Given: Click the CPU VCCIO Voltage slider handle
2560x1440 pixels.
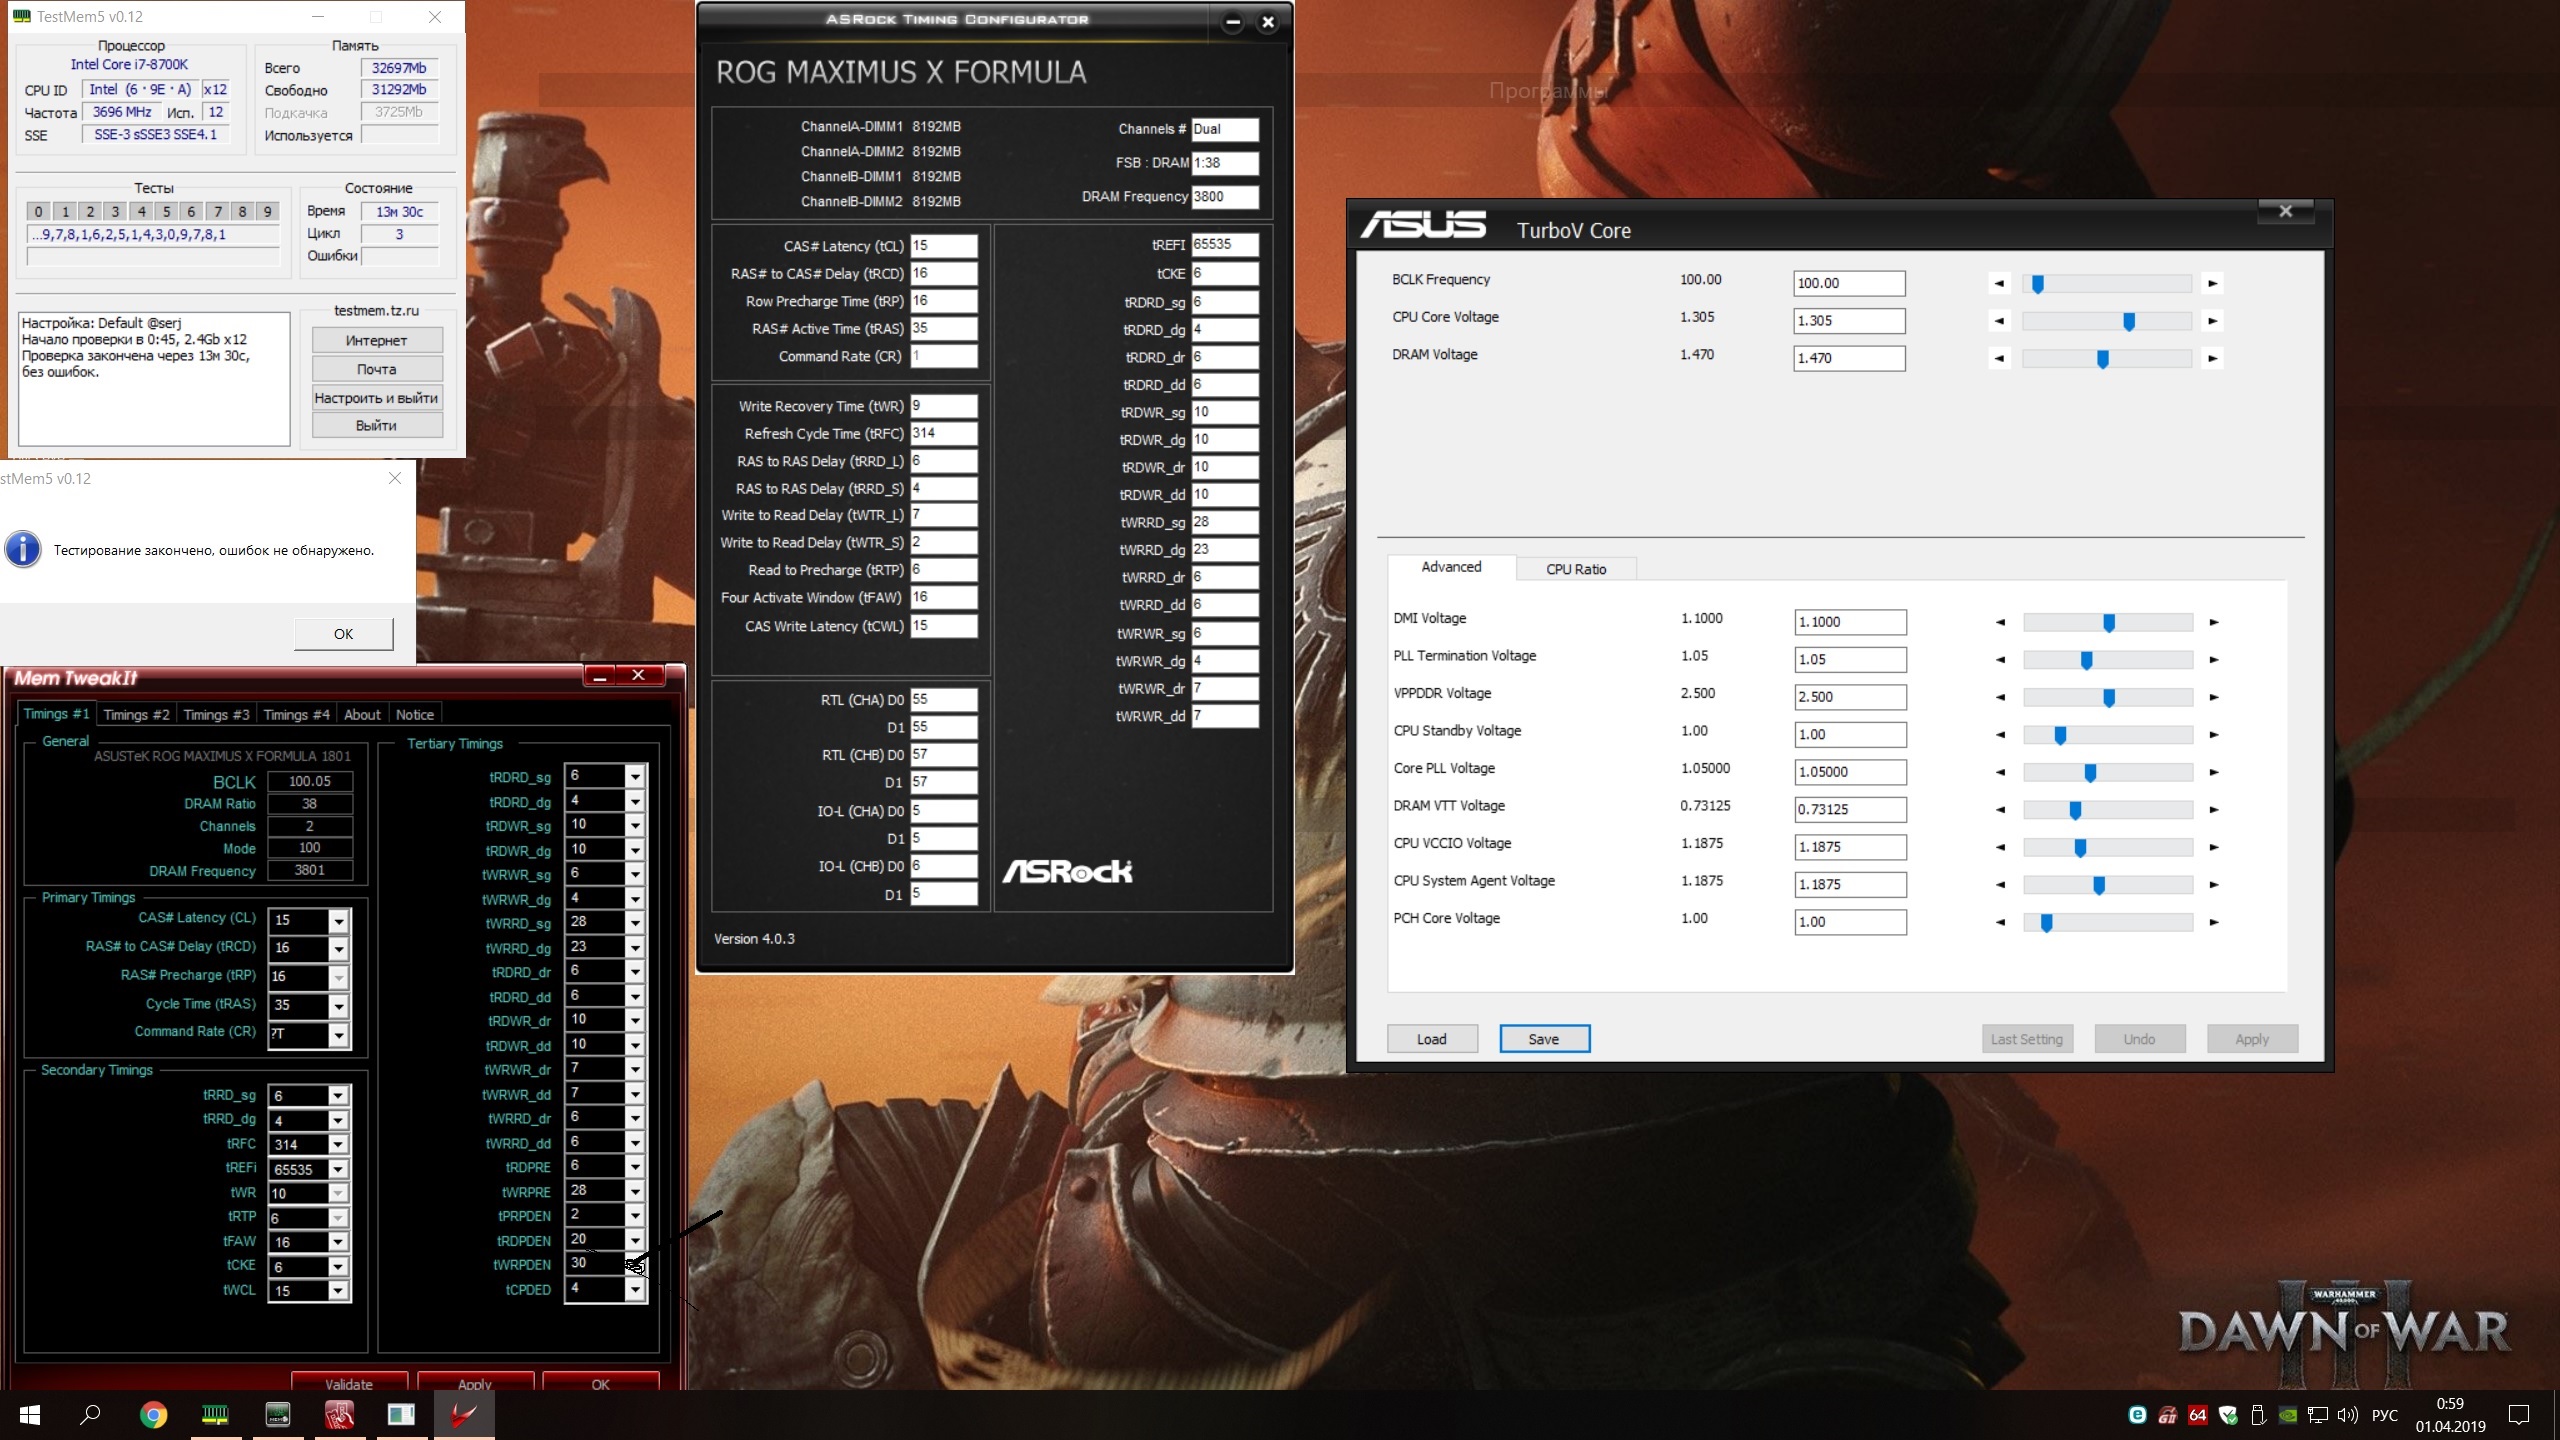Looking at the screenshot, I should click(2080, 848).
